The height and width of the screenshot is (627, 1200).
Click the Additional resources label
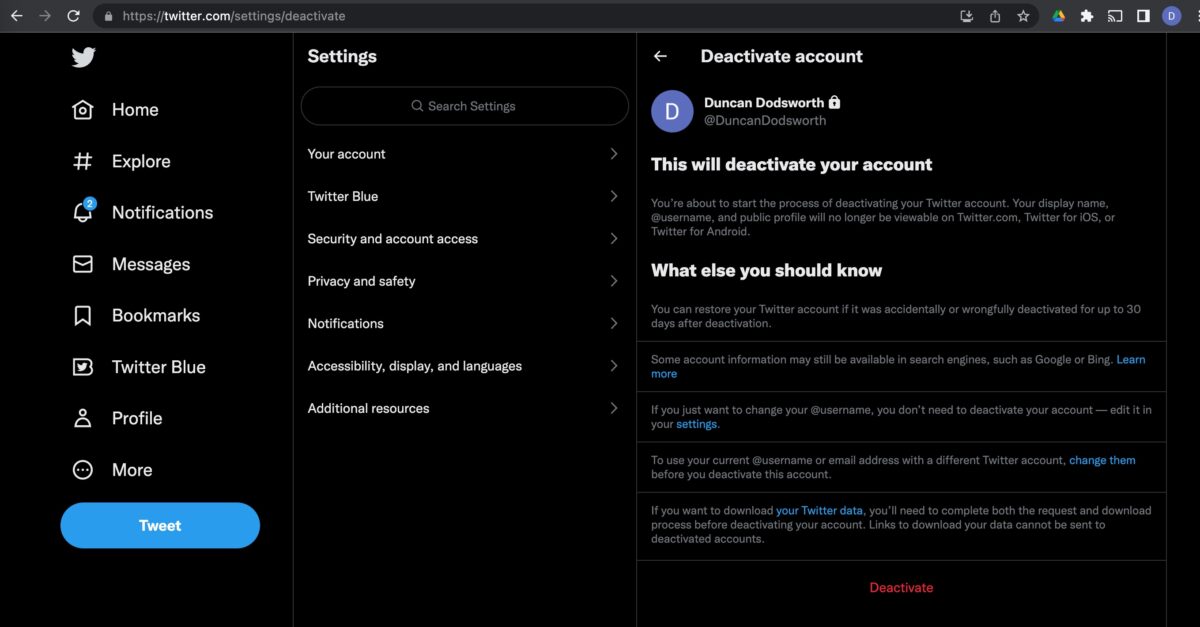point(368,408)
